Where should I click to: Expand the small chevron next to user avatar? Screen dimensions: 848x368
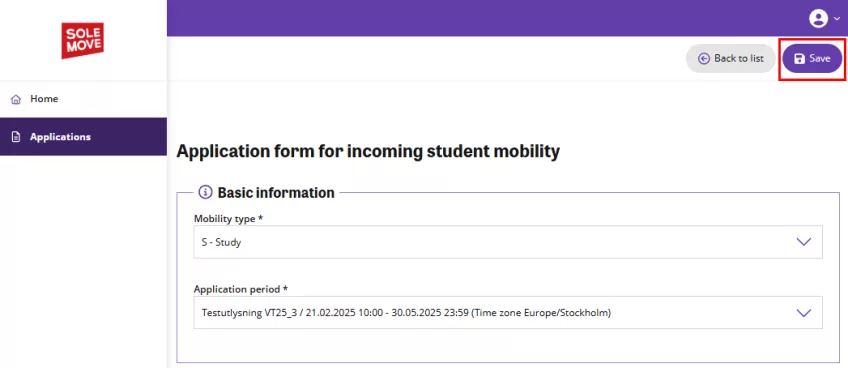[837, 19]
